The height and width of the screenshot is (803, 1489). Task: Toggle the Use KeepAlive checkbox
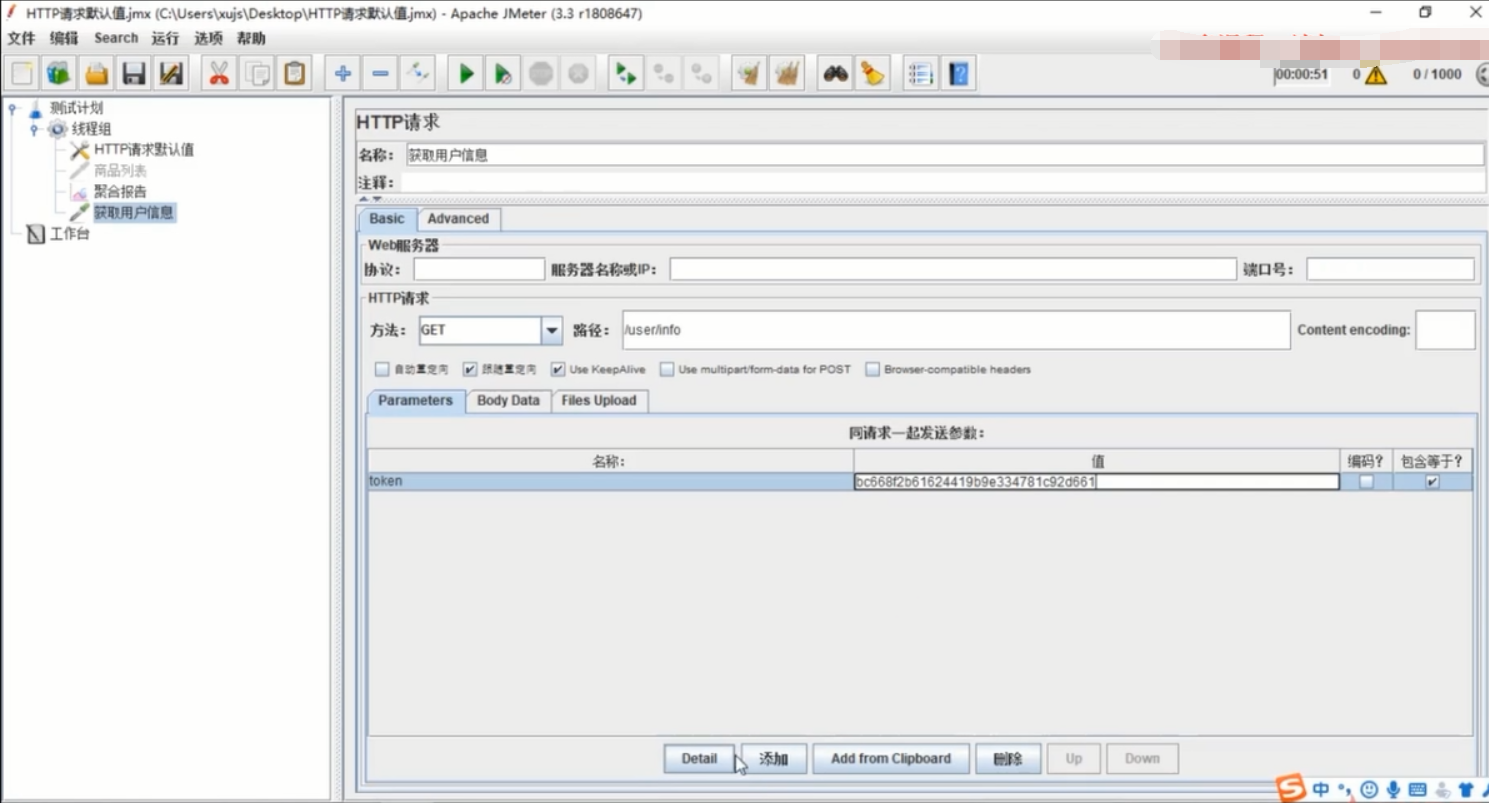pyautogui.click(x=558, y=369)
